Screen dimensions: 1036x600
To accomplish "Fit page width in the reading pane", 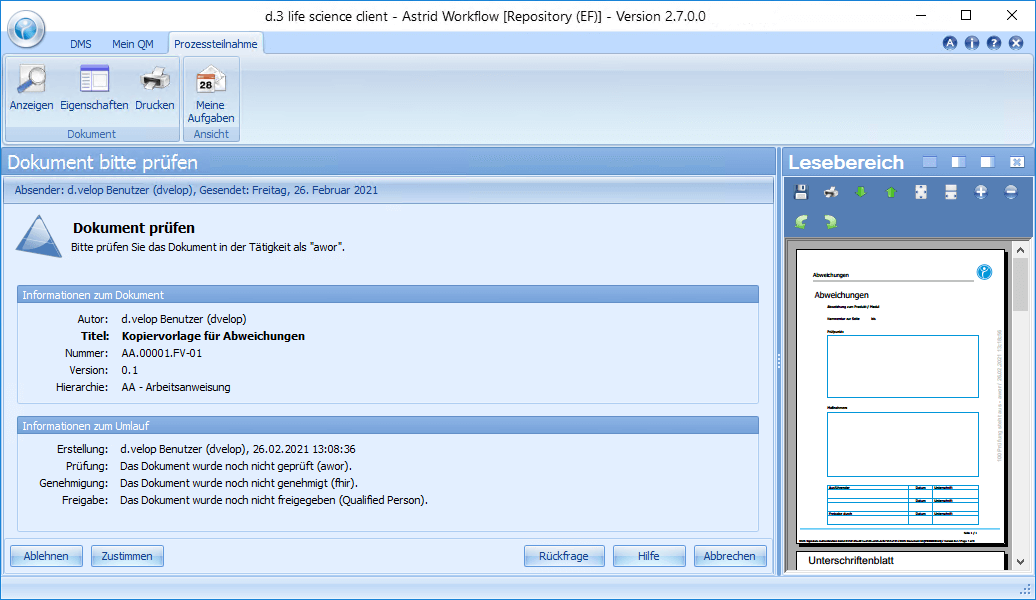I will pyautogui.click(x=951, y=192).
